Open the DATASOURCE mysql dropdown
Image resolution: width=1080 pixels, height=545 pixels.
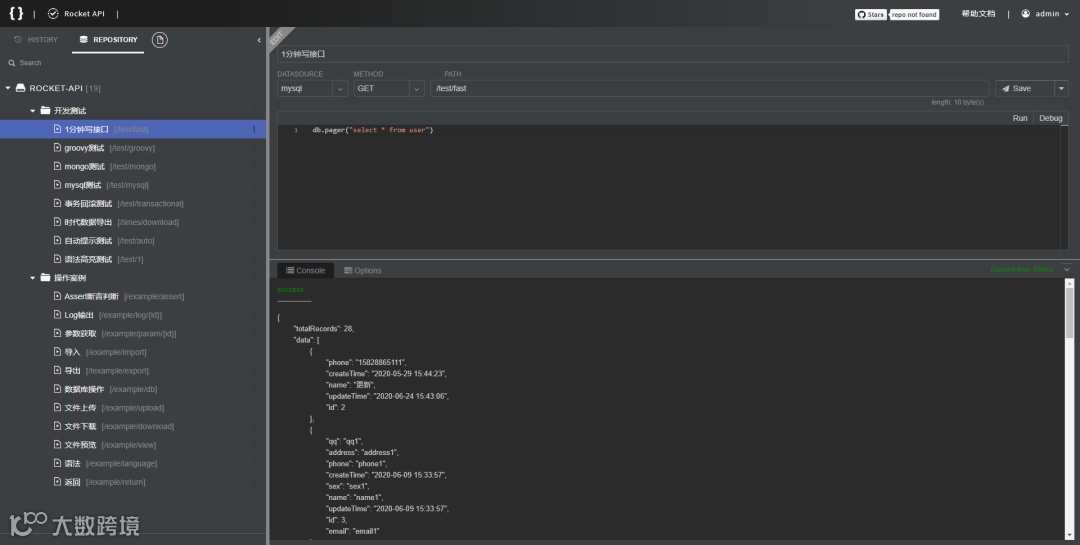pyautogui.click(x=312, y=88)
